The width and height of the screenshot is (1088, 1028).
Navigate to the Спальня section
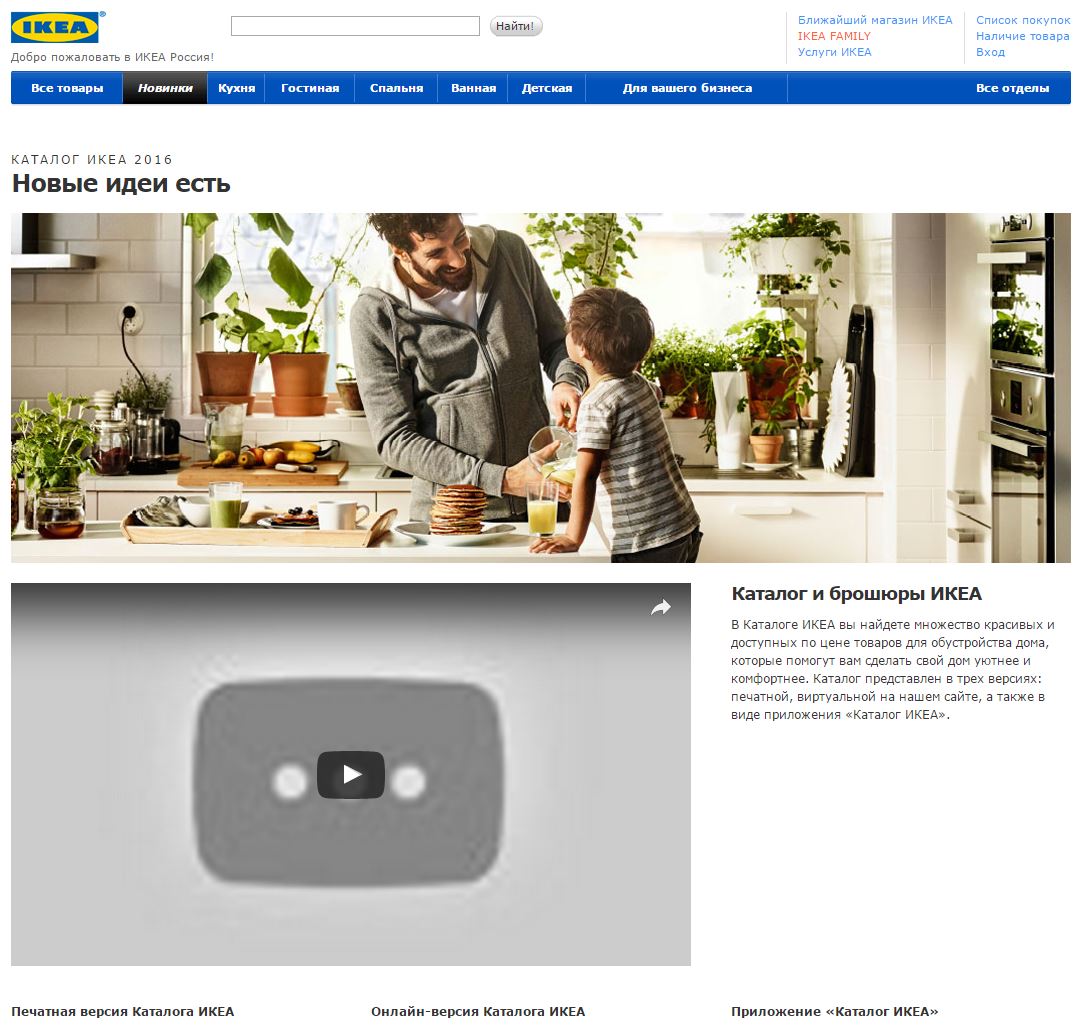tap(396, 88)
